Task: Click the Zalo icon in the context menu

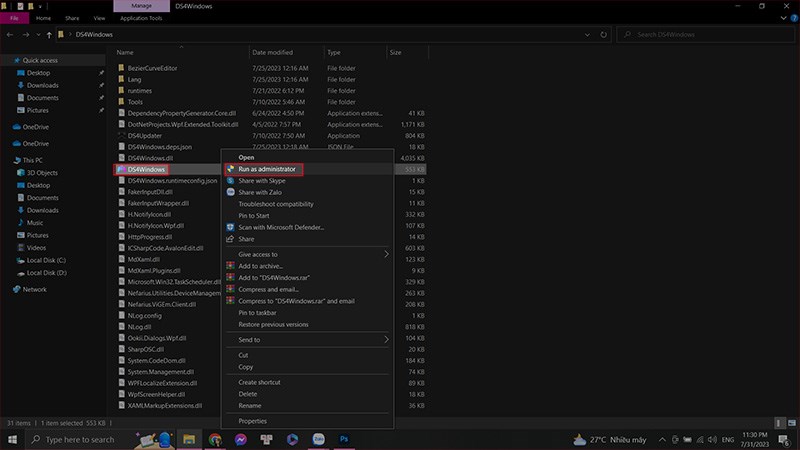Action: (x=230, y=192)
